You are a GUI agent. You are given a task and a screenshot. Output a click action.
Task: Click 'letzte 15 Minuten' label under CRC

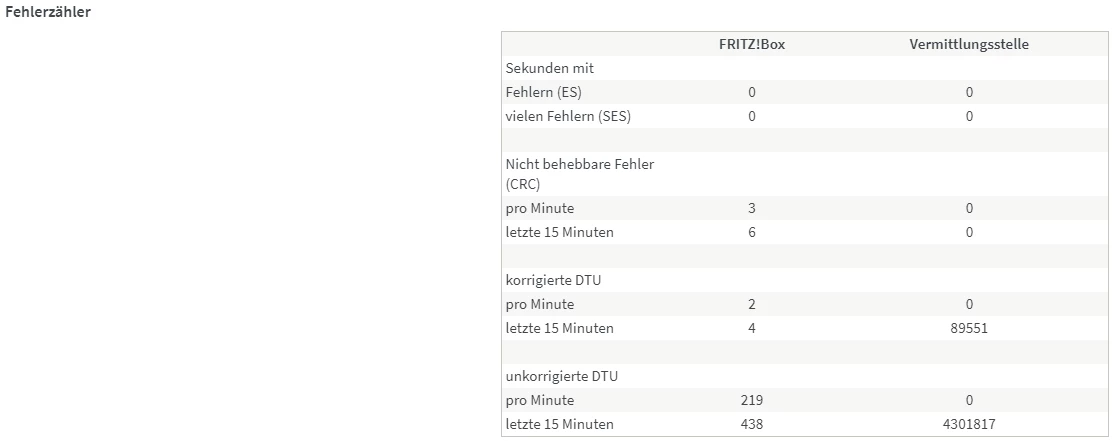559,232
